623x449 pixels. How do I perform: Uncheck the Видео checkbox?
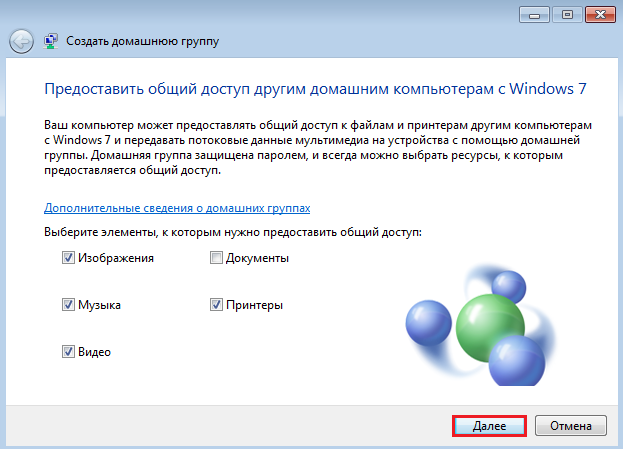click(68, 352)
